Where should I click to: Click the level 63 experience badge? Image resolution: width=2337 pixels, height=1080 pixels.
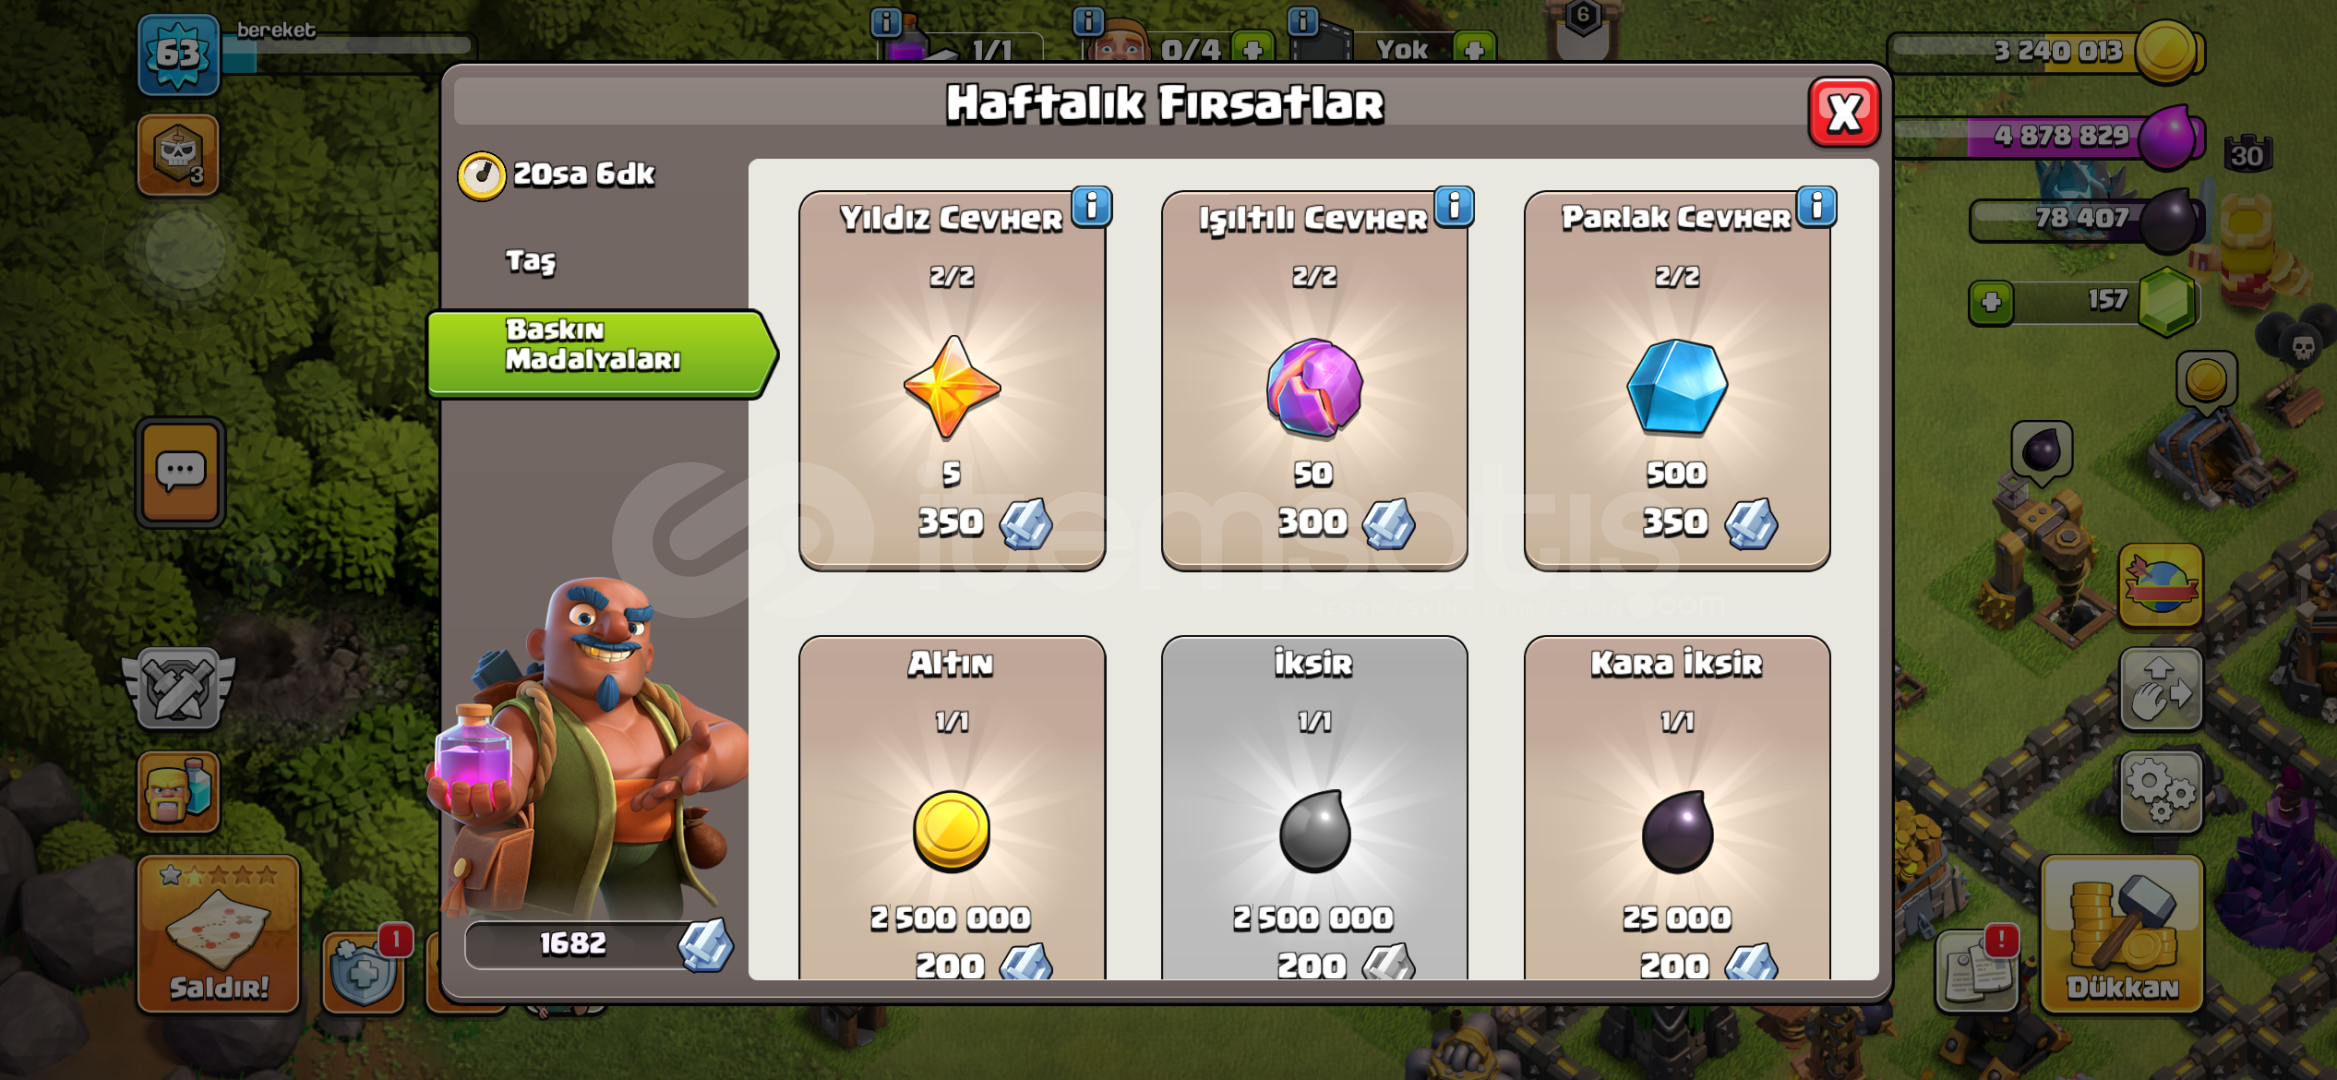coord(178,54)
